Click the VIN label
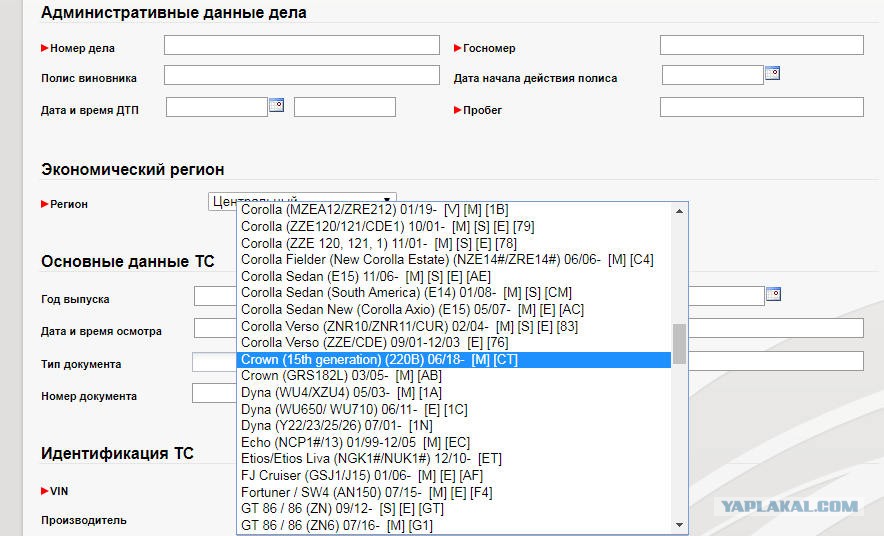Viewport: 884px width, 536px height. pyautogui.click(x=59, y=491)
